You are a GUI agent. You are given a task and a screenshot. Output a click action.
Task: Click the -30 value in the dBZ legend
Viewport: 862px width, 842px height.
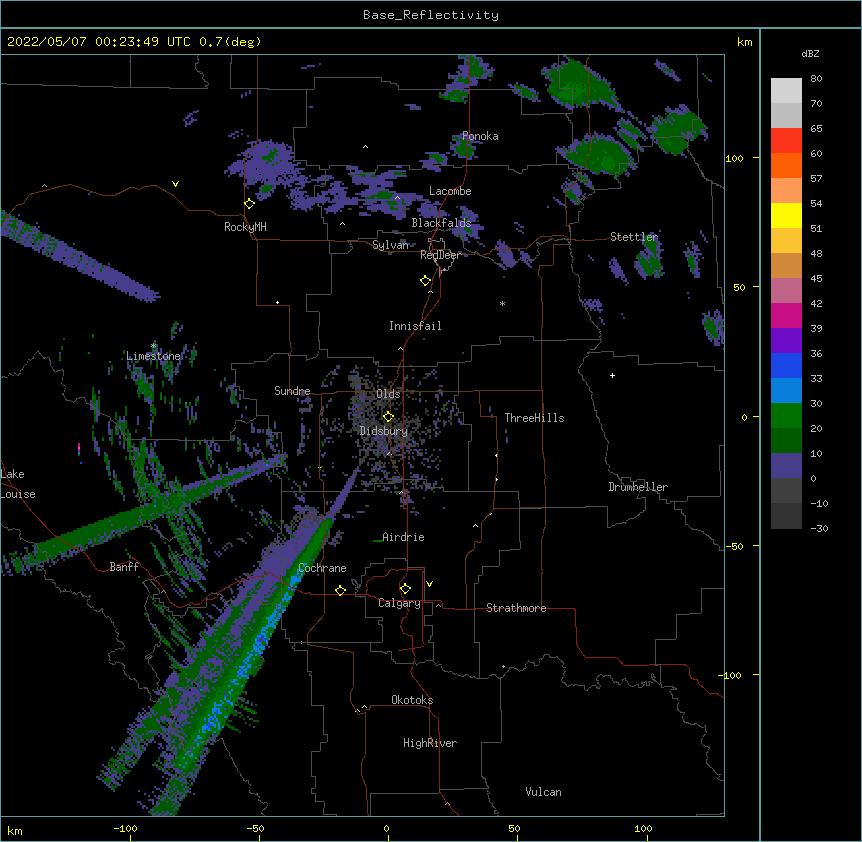point(819,528)
